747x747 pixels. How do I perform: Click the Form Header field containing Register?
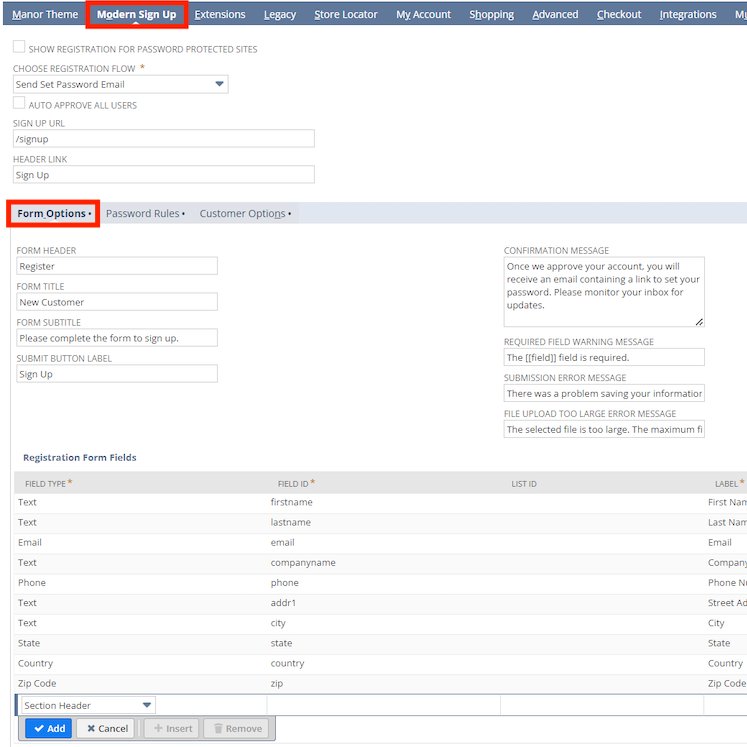point(117,266)
